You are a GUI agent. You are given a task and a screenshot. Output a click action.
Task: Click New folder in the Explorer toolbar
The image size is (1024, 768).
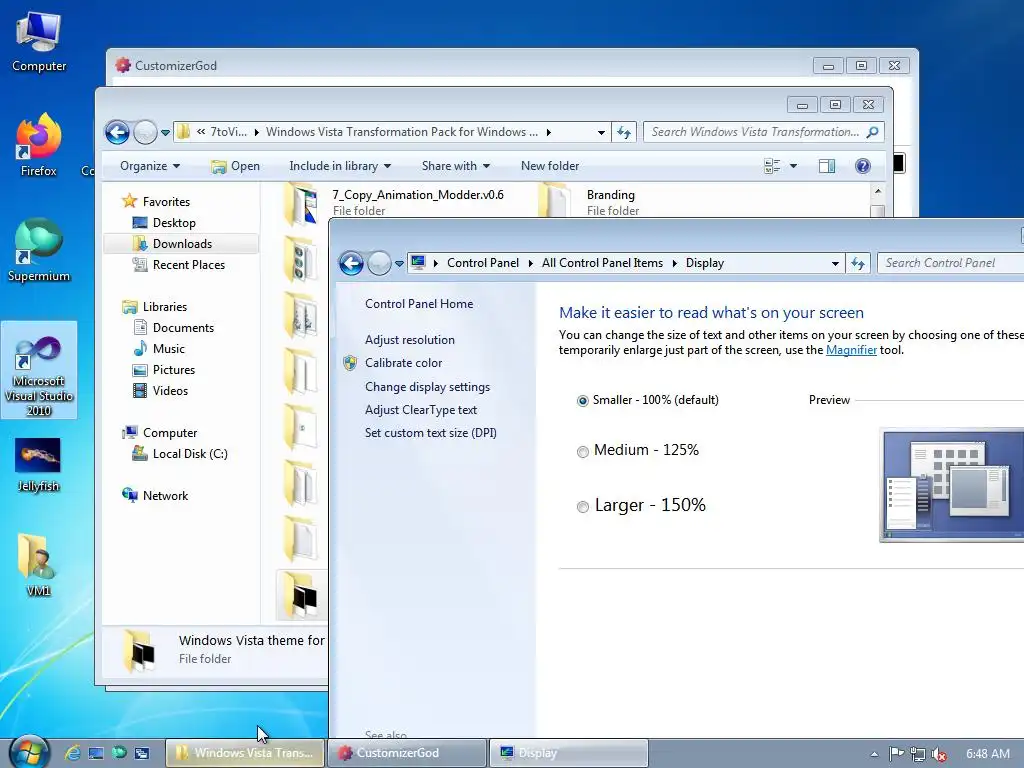pos(550,166)
